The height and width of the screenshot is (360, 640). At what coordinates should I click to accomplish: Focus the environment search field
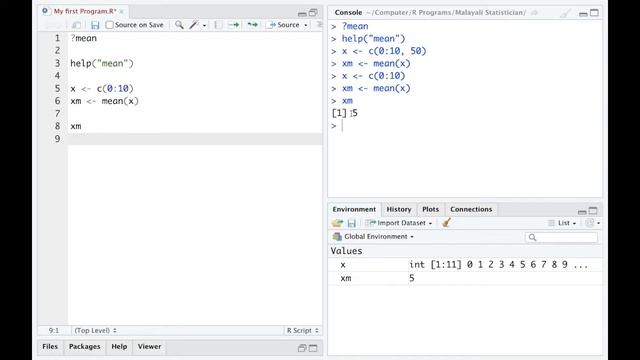pyautogui.click(x=562, y=237)
